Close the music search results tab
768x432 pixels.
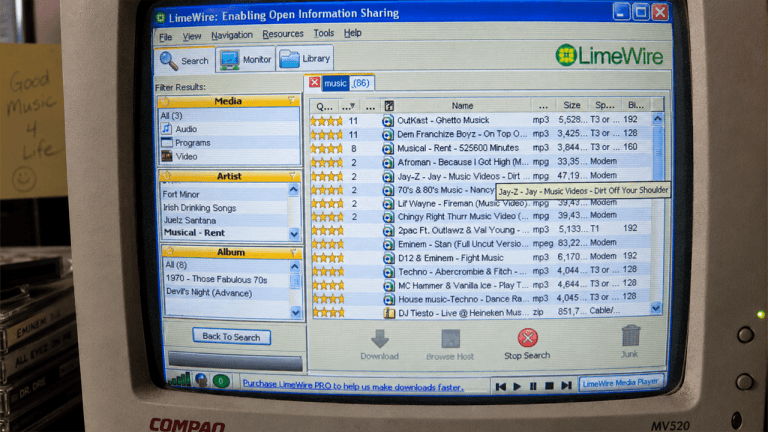click(x=314, y=82)
